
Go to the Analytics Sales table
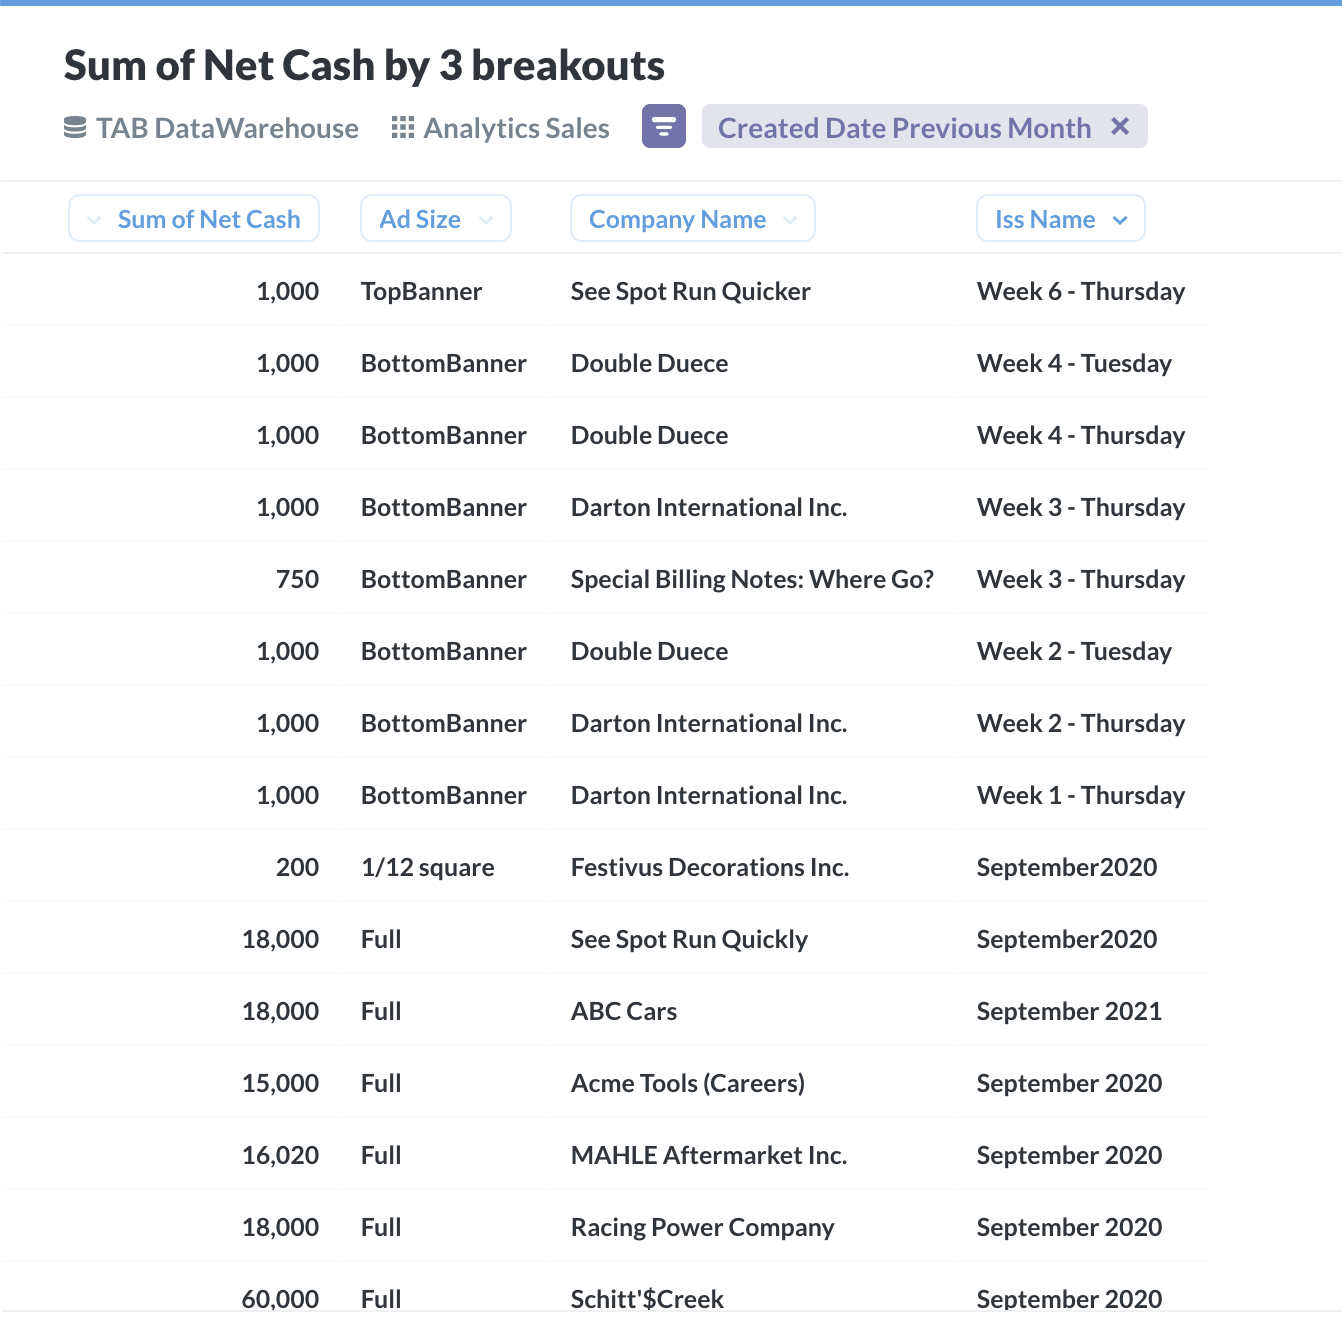click(x=516, y=128)
